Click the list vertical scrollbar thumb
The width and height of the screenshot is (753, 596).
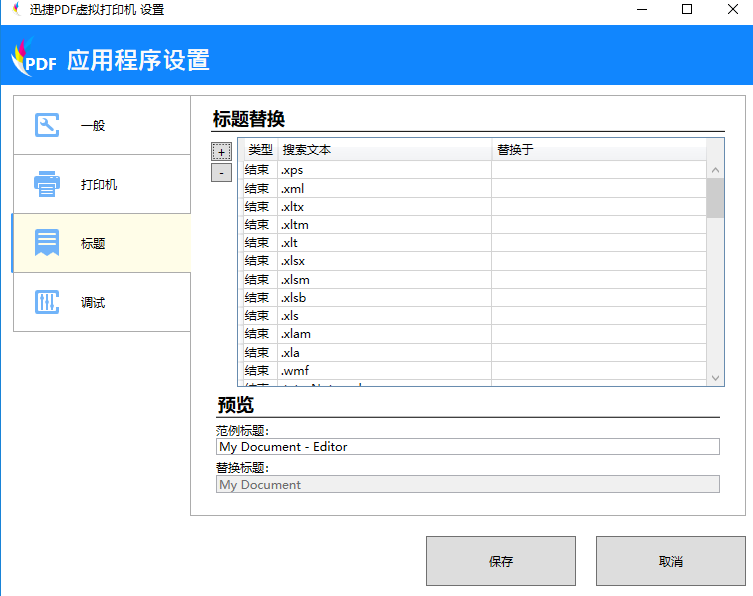coord(715,198)
